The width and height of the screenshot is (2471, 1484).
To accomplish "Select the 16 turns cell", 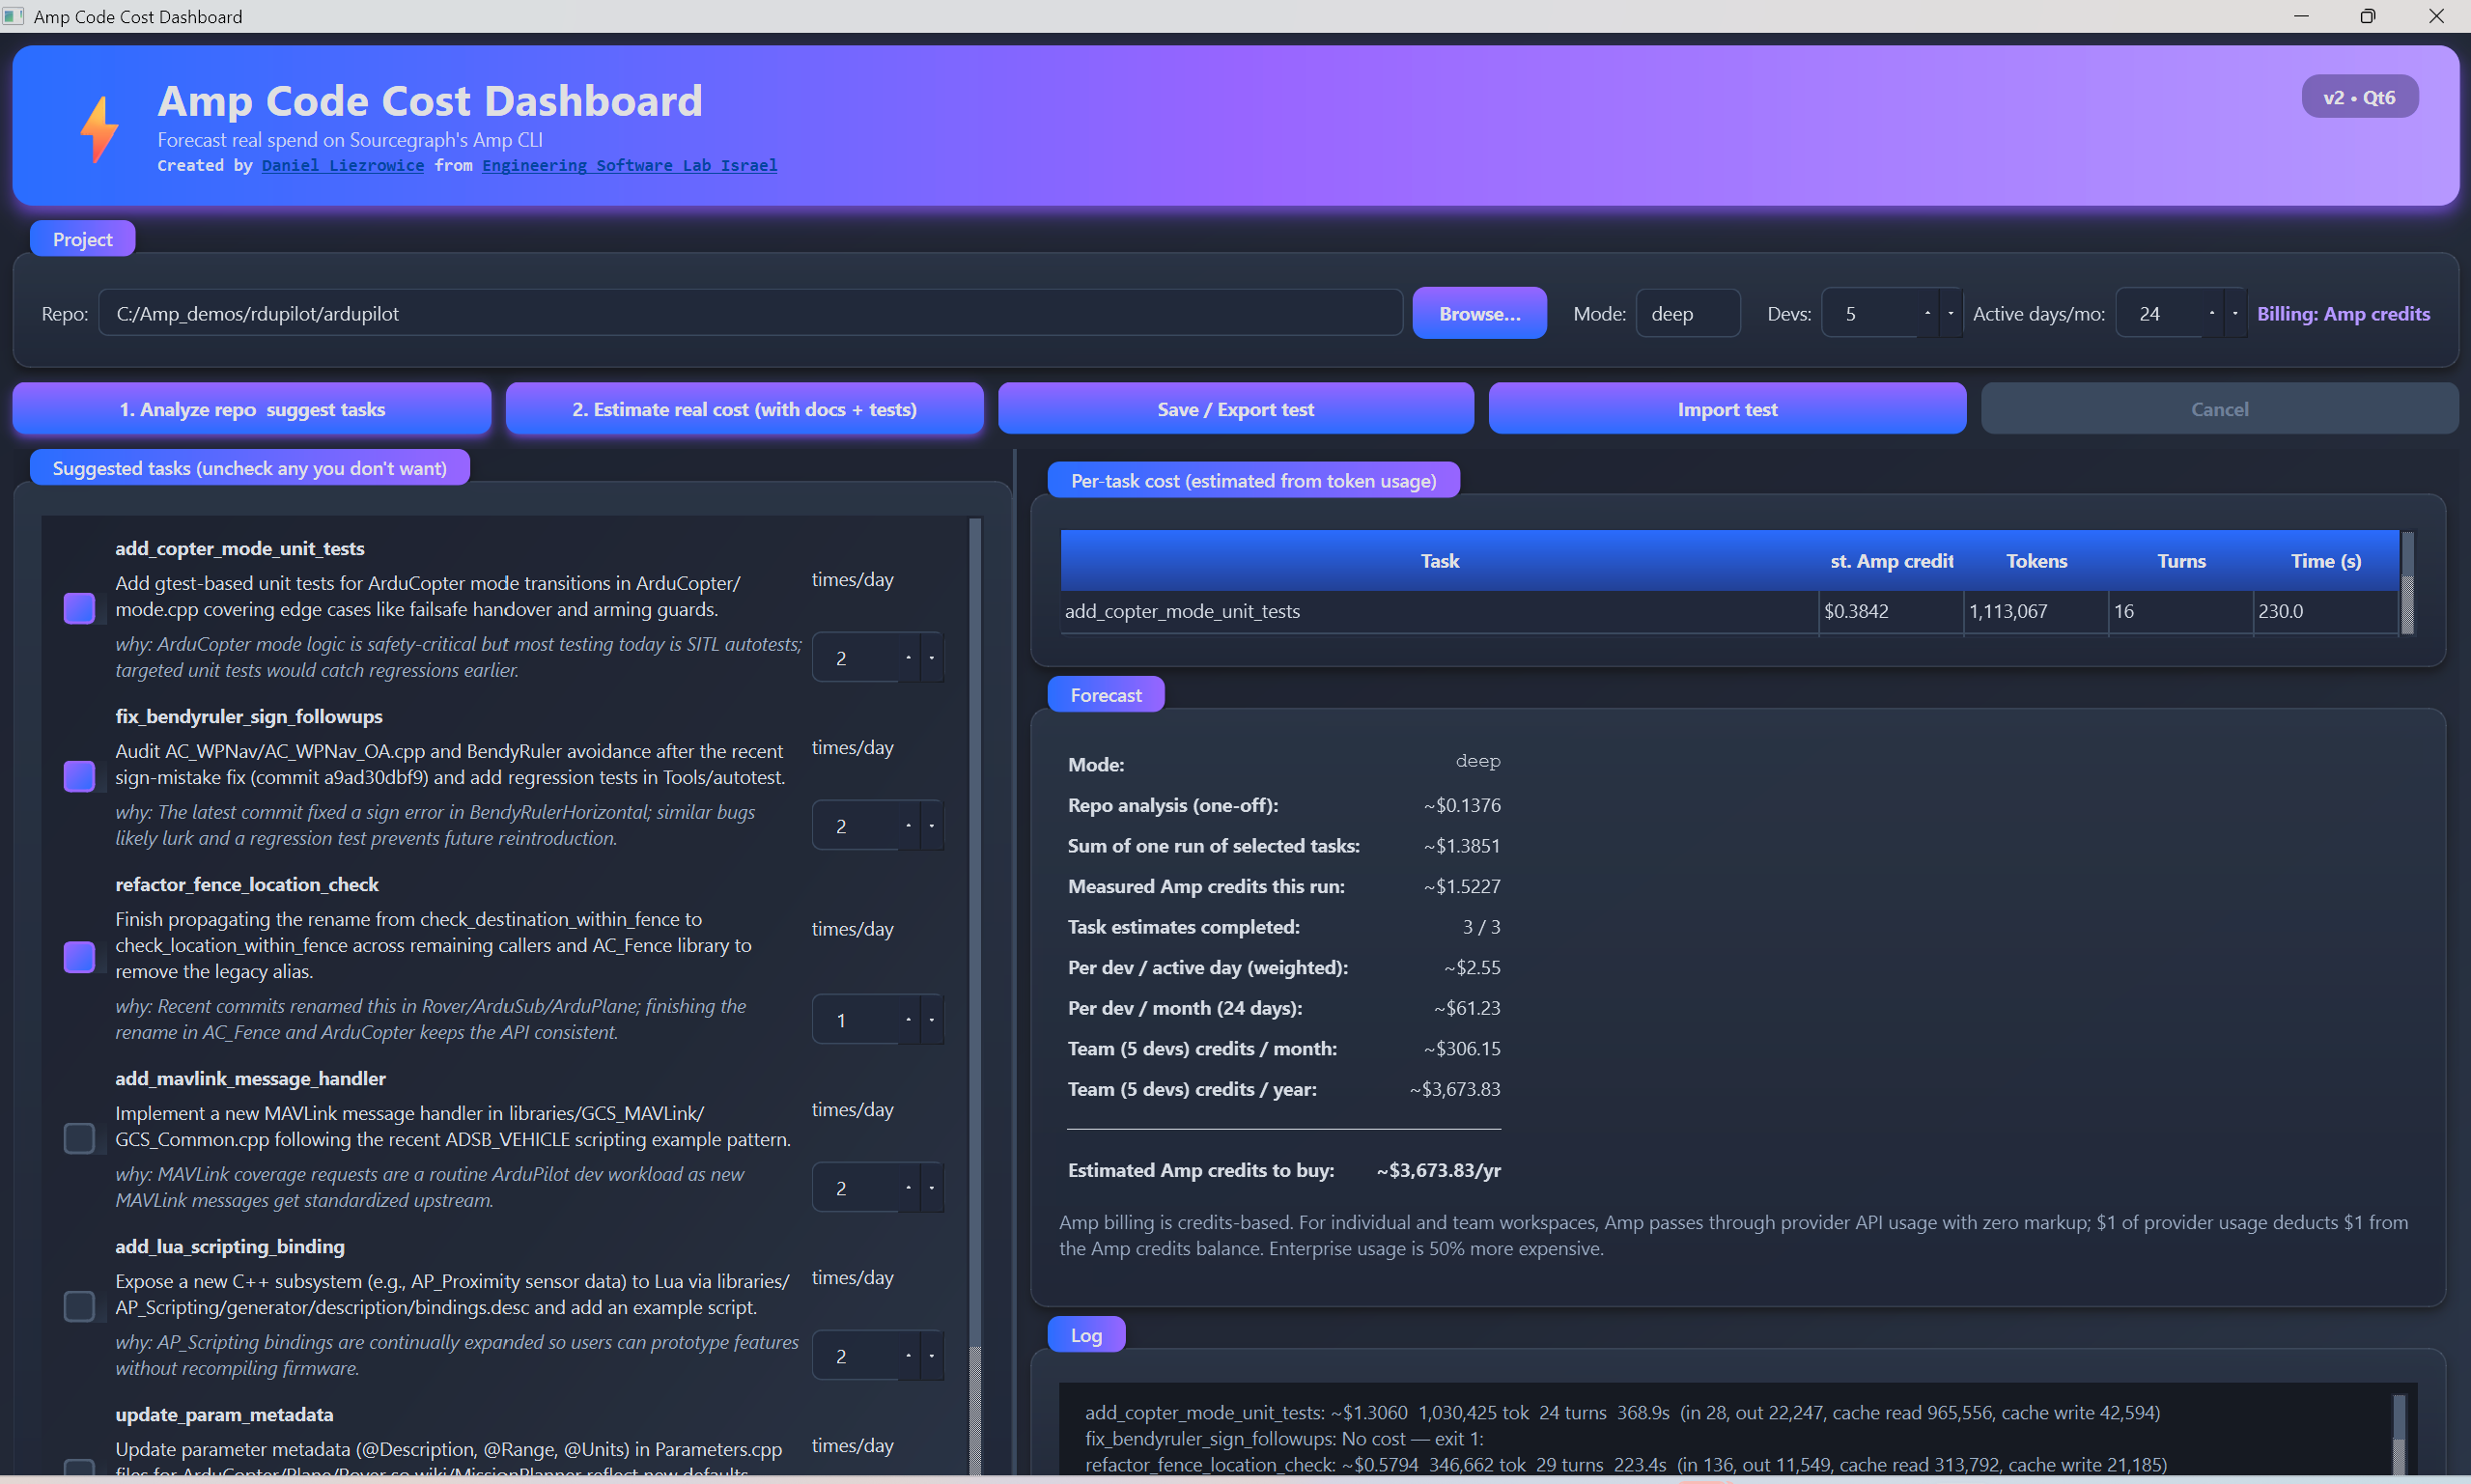I will 2181,611.
